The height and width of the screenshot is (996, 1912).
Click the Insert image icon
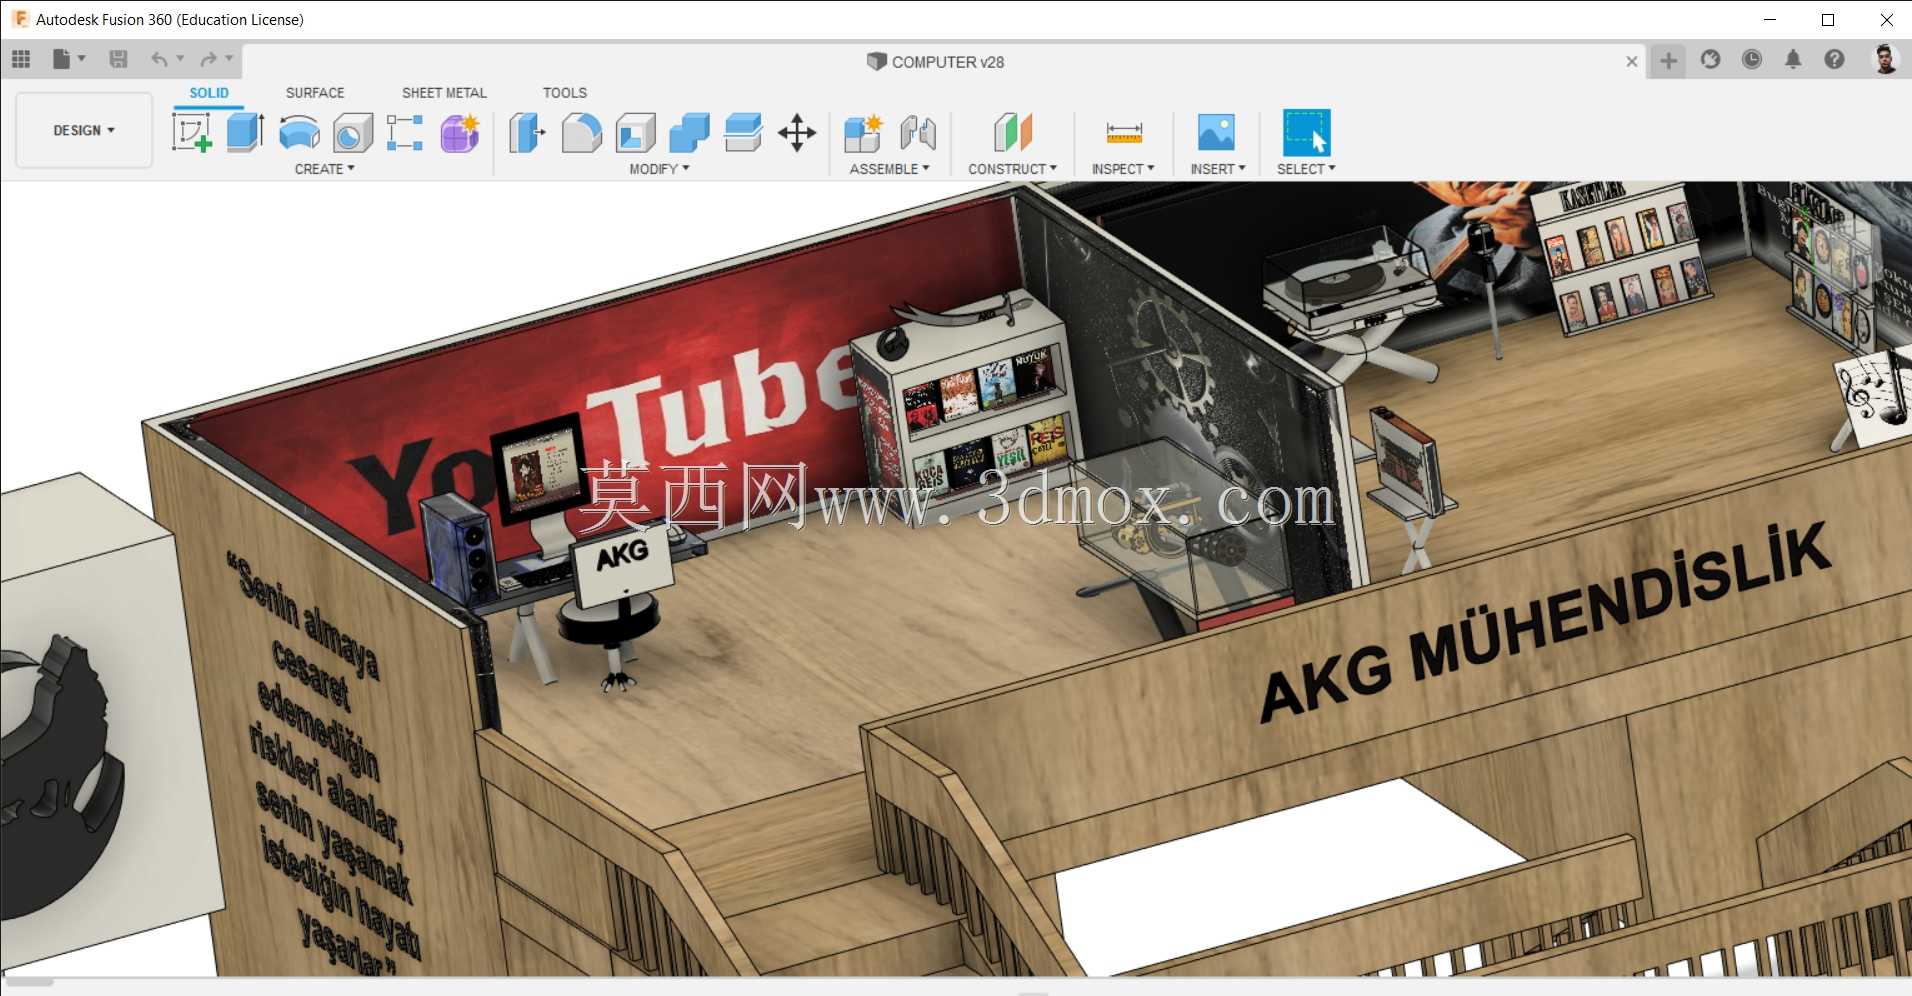1216,132
